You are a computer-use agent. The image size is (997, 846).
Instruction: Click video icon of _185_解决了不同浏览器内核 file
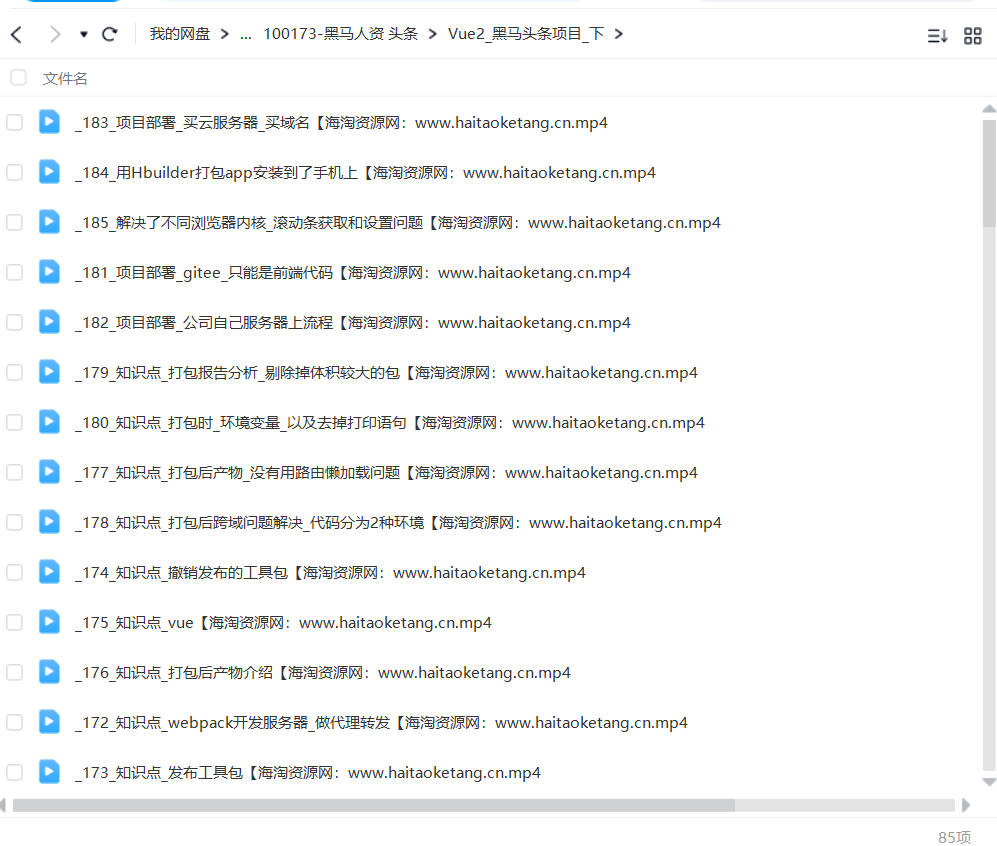click(x=49, y=222)
